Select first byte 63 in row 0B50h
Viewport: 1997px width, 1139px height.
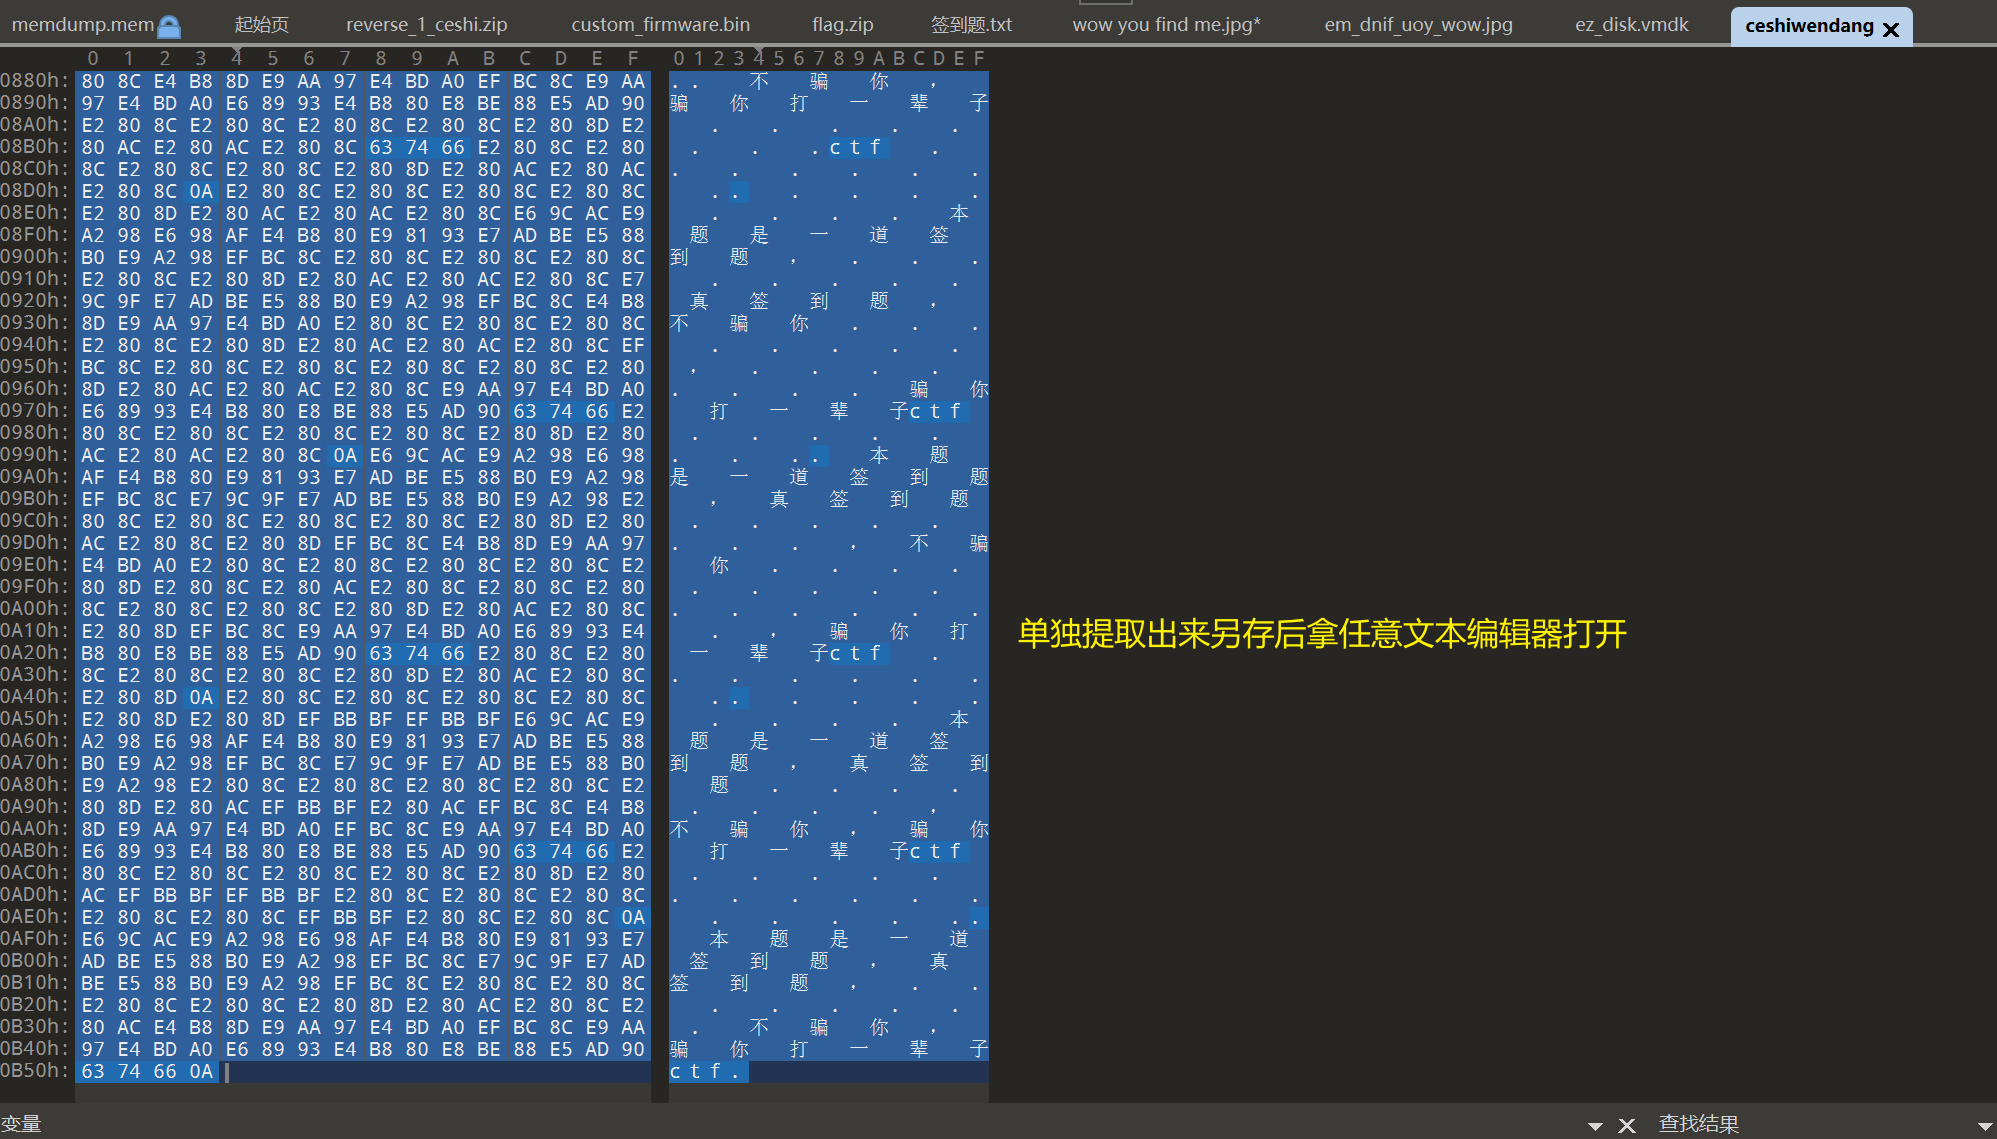click(93, 1071)
